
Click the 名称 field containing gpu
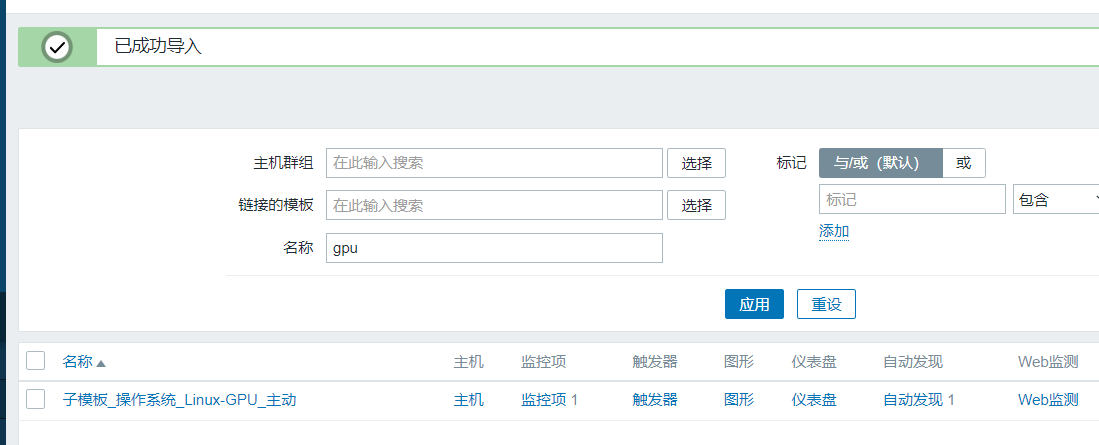pos(494,248)
